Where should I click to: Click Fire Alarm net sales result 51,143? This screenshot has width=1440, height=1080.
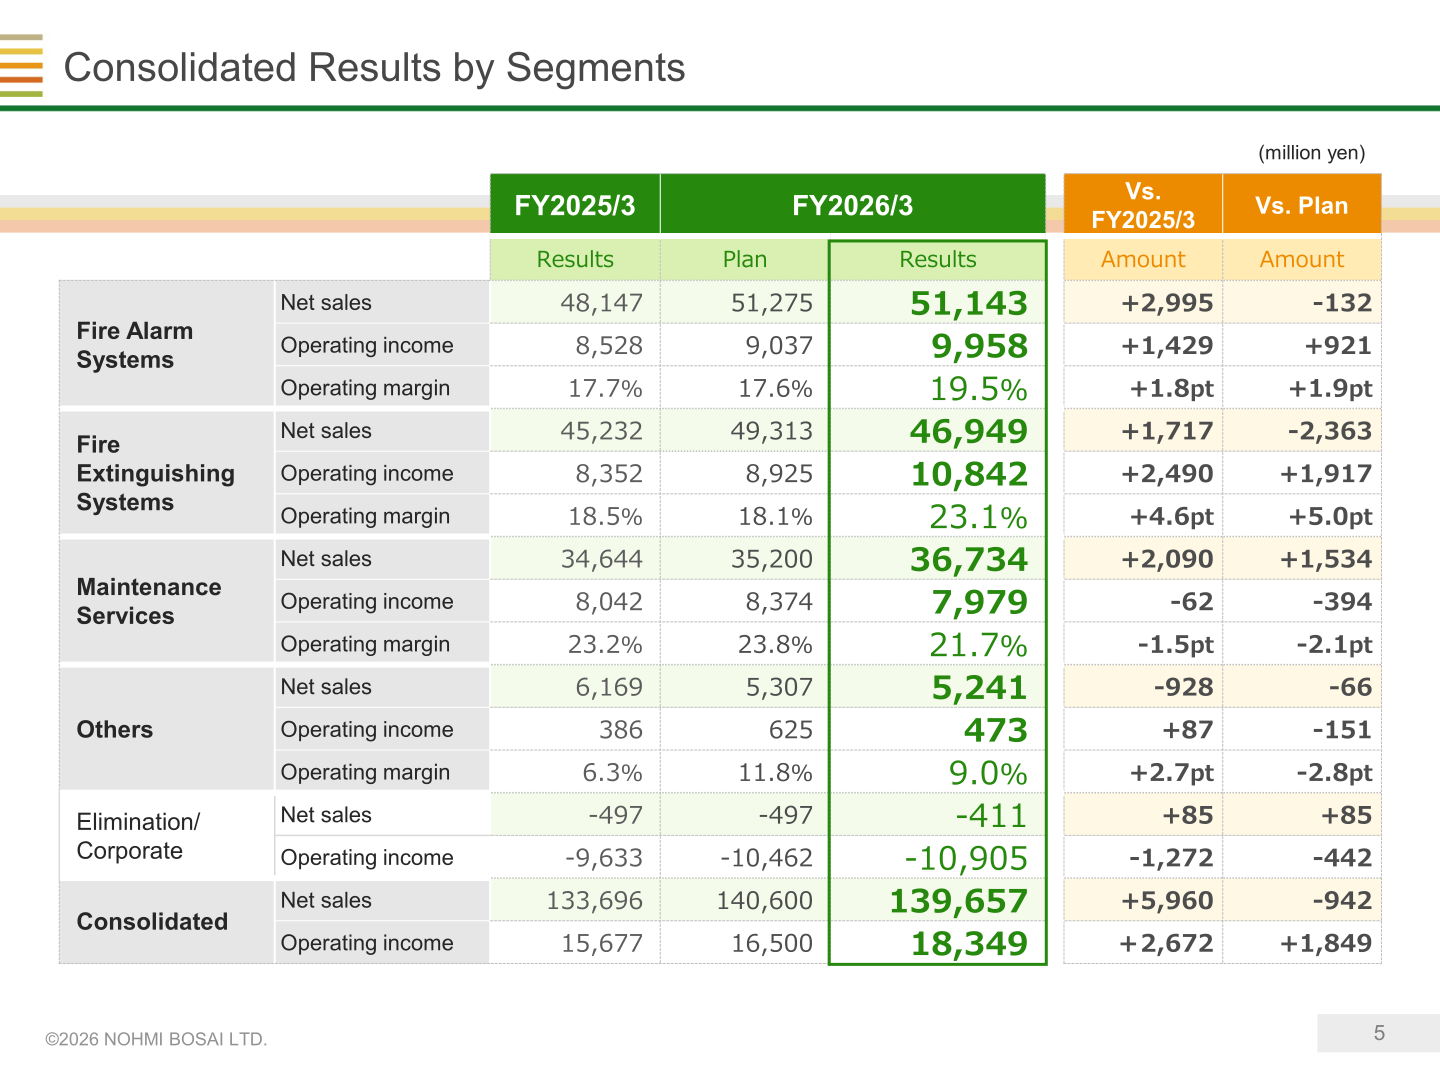pos(969,303)
